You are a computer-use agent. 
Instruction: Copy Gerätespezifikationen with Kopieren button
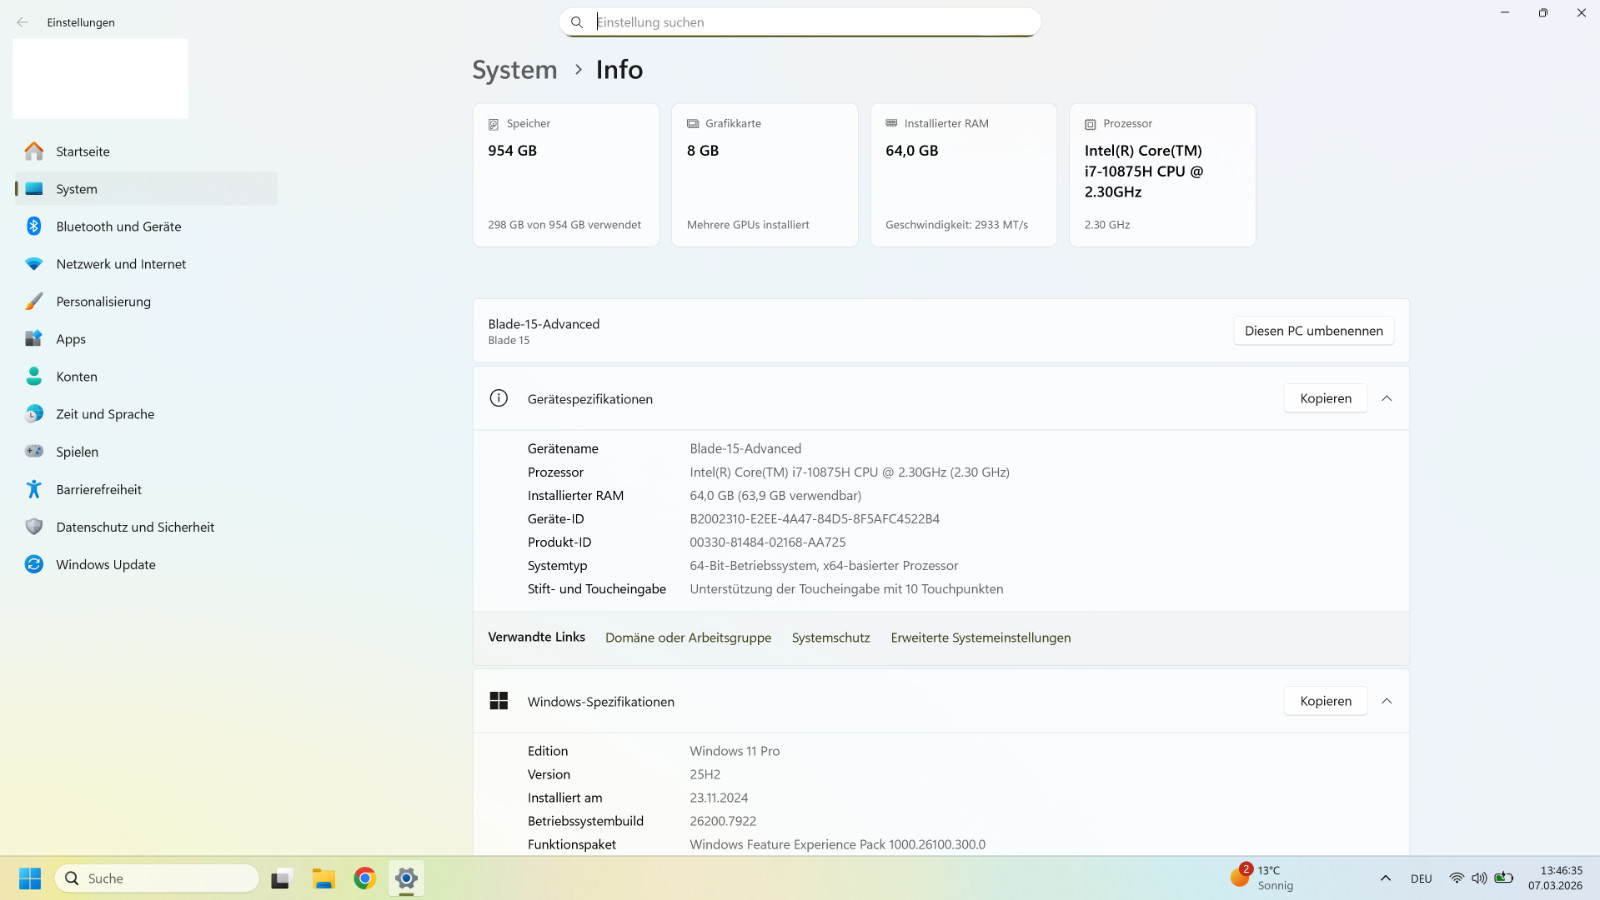[x=1325, y=398]
